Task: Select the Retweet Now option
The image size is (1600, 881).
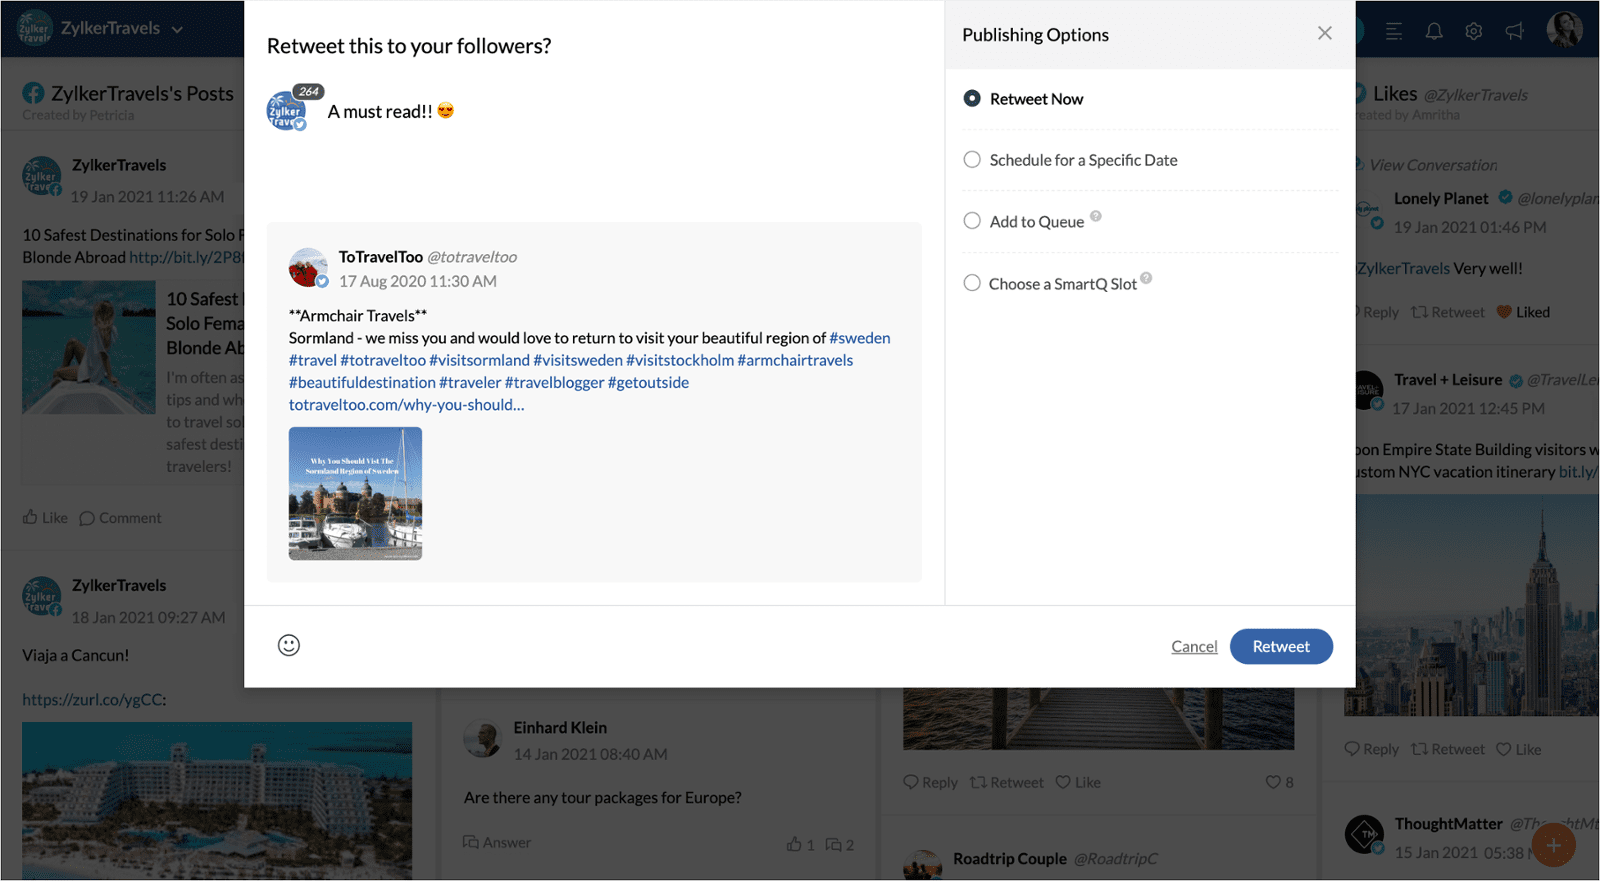Action: [972, 99]
